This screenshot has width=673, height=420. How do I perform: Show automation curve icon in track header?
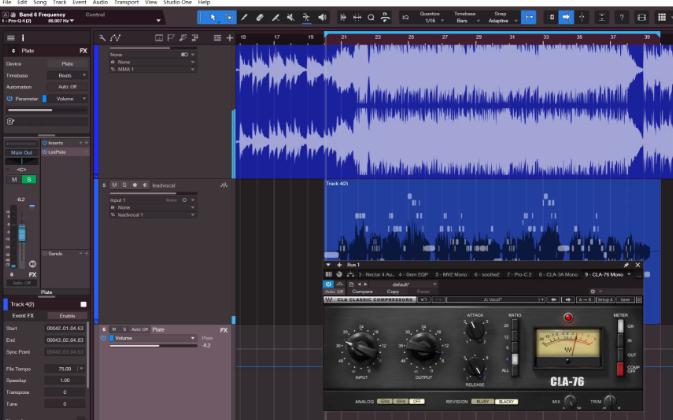click(115, 38)
